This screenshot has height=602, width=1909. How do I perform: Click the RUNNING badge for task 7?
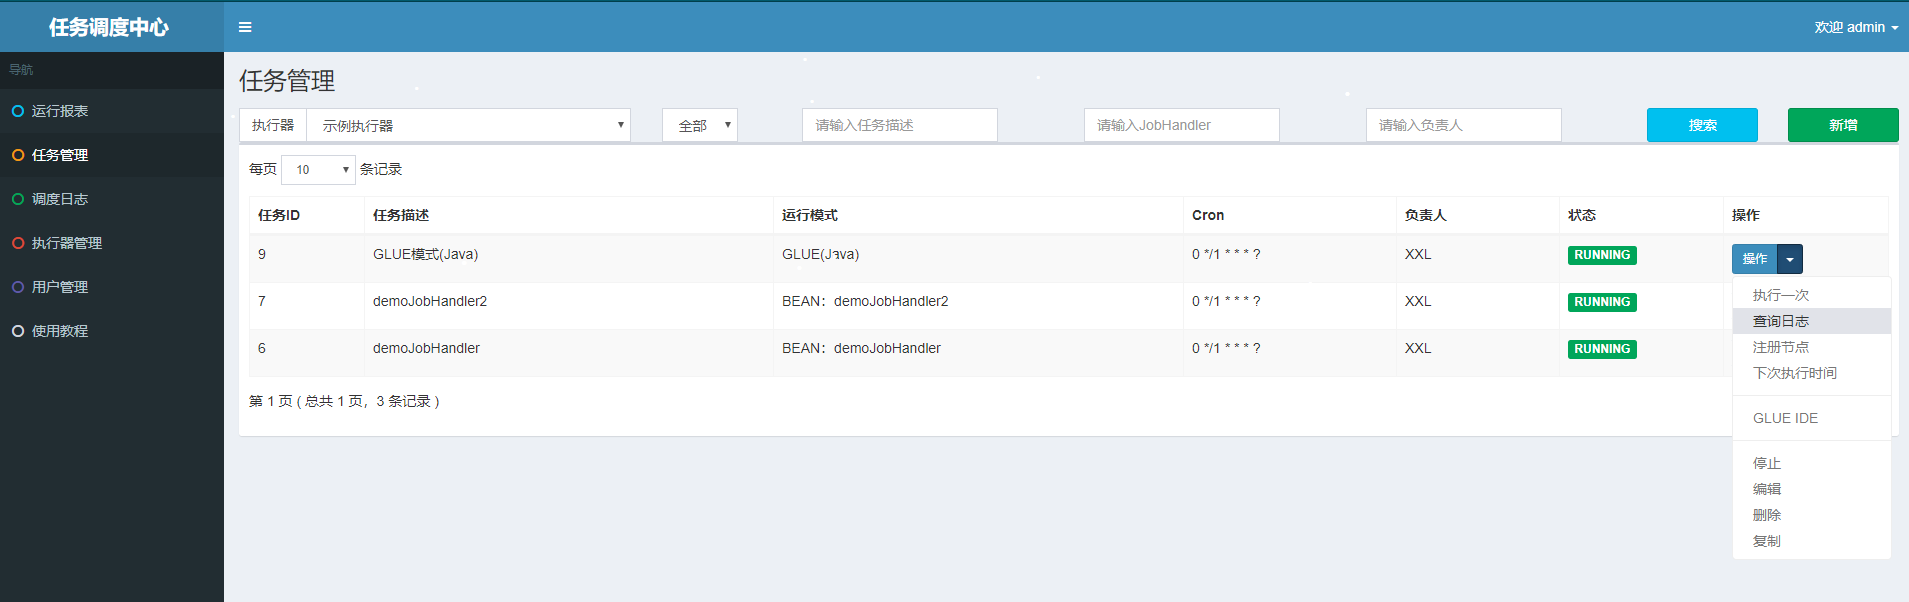(1602, 302)
